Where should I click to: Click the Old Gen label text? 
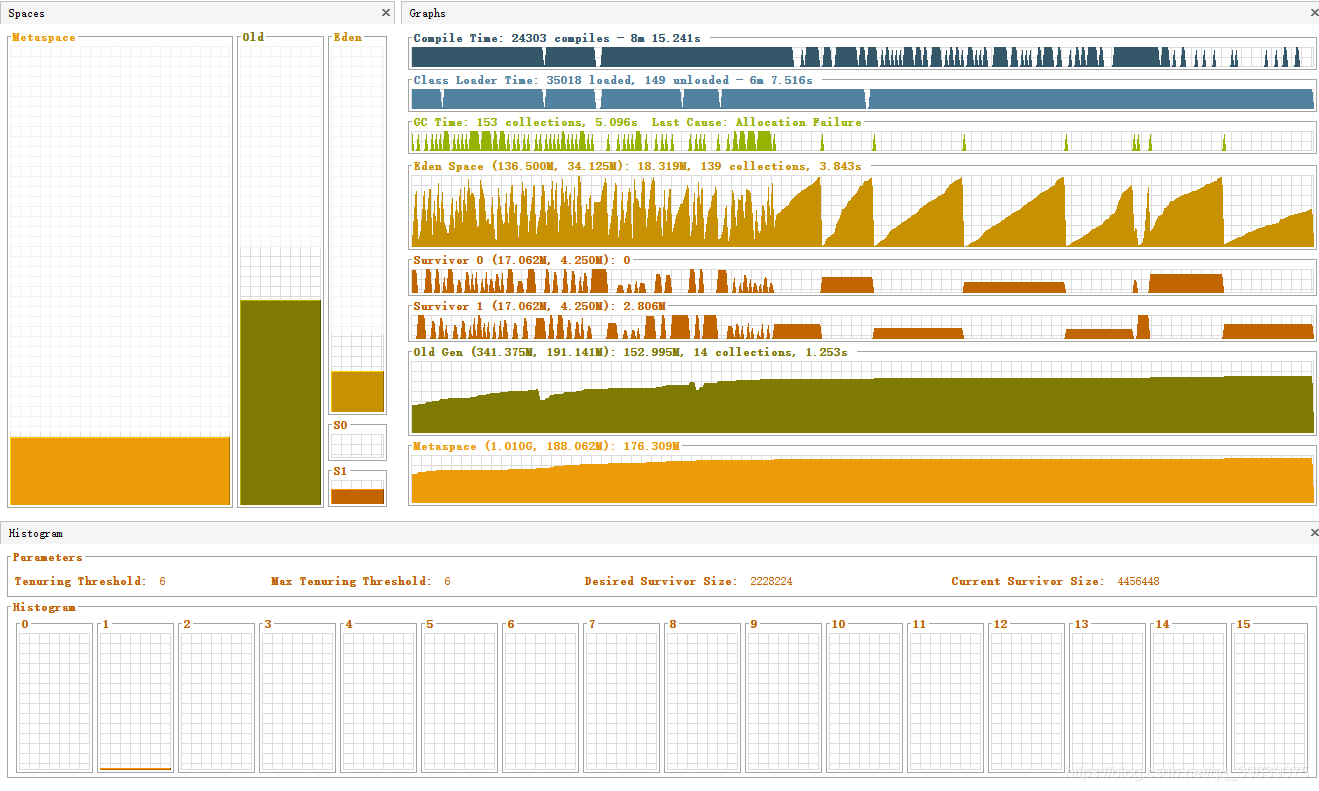click(630, 352)
